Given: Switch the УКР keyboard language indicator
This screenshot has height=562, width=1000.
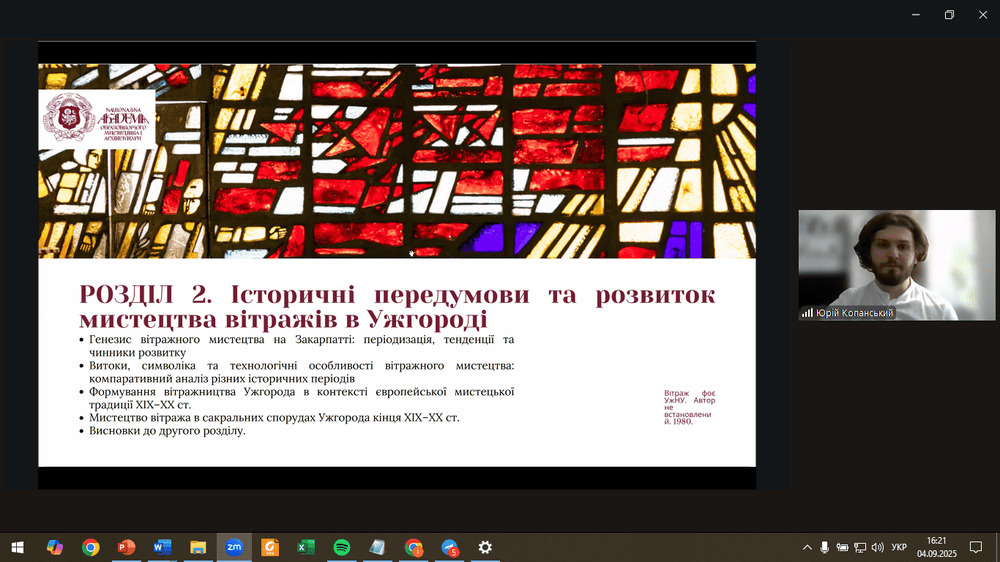Looking at the screenshot, I should pos(899,547).
